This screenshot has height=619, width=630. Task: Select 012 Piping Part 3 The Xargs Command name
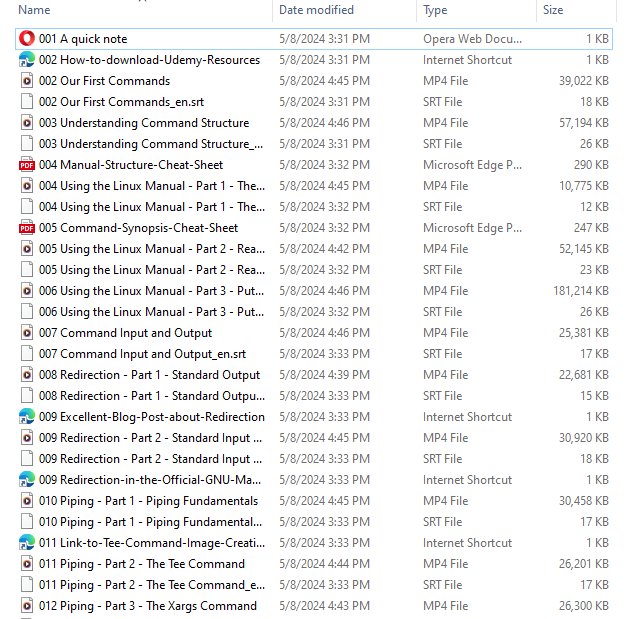click(148, 606)
